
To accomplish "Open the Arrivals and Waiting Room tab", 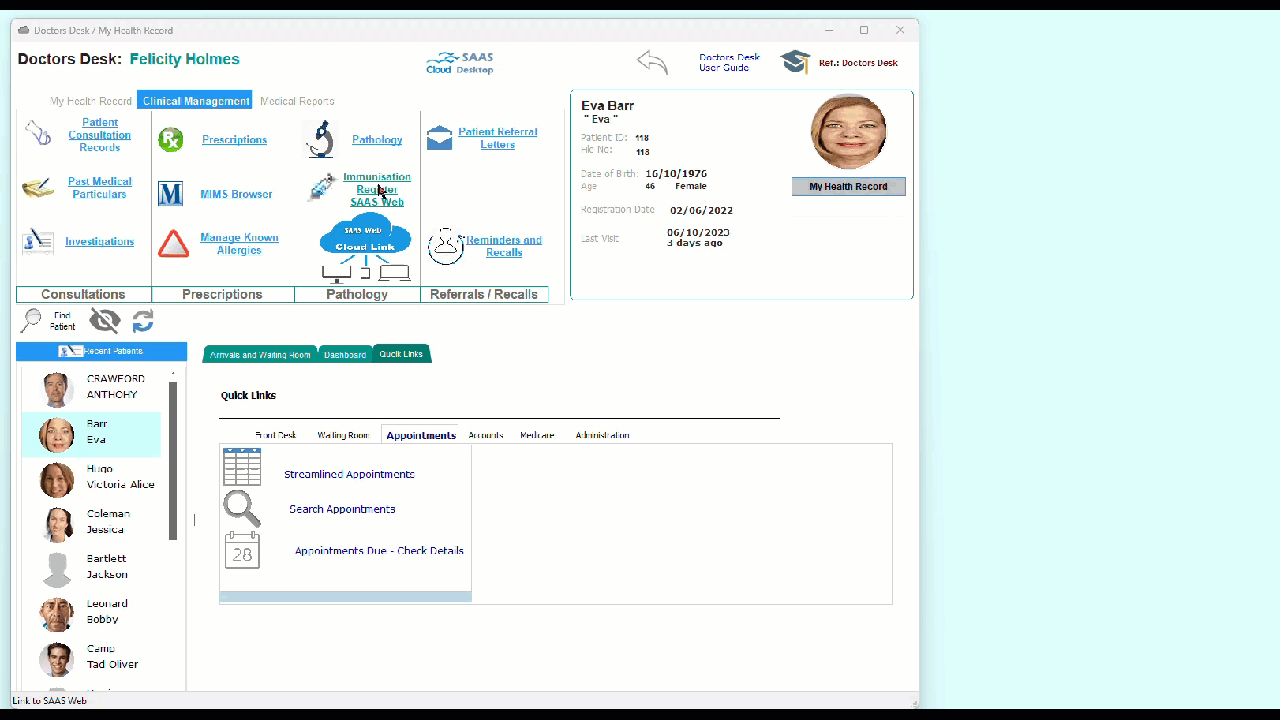I will 260,355.
